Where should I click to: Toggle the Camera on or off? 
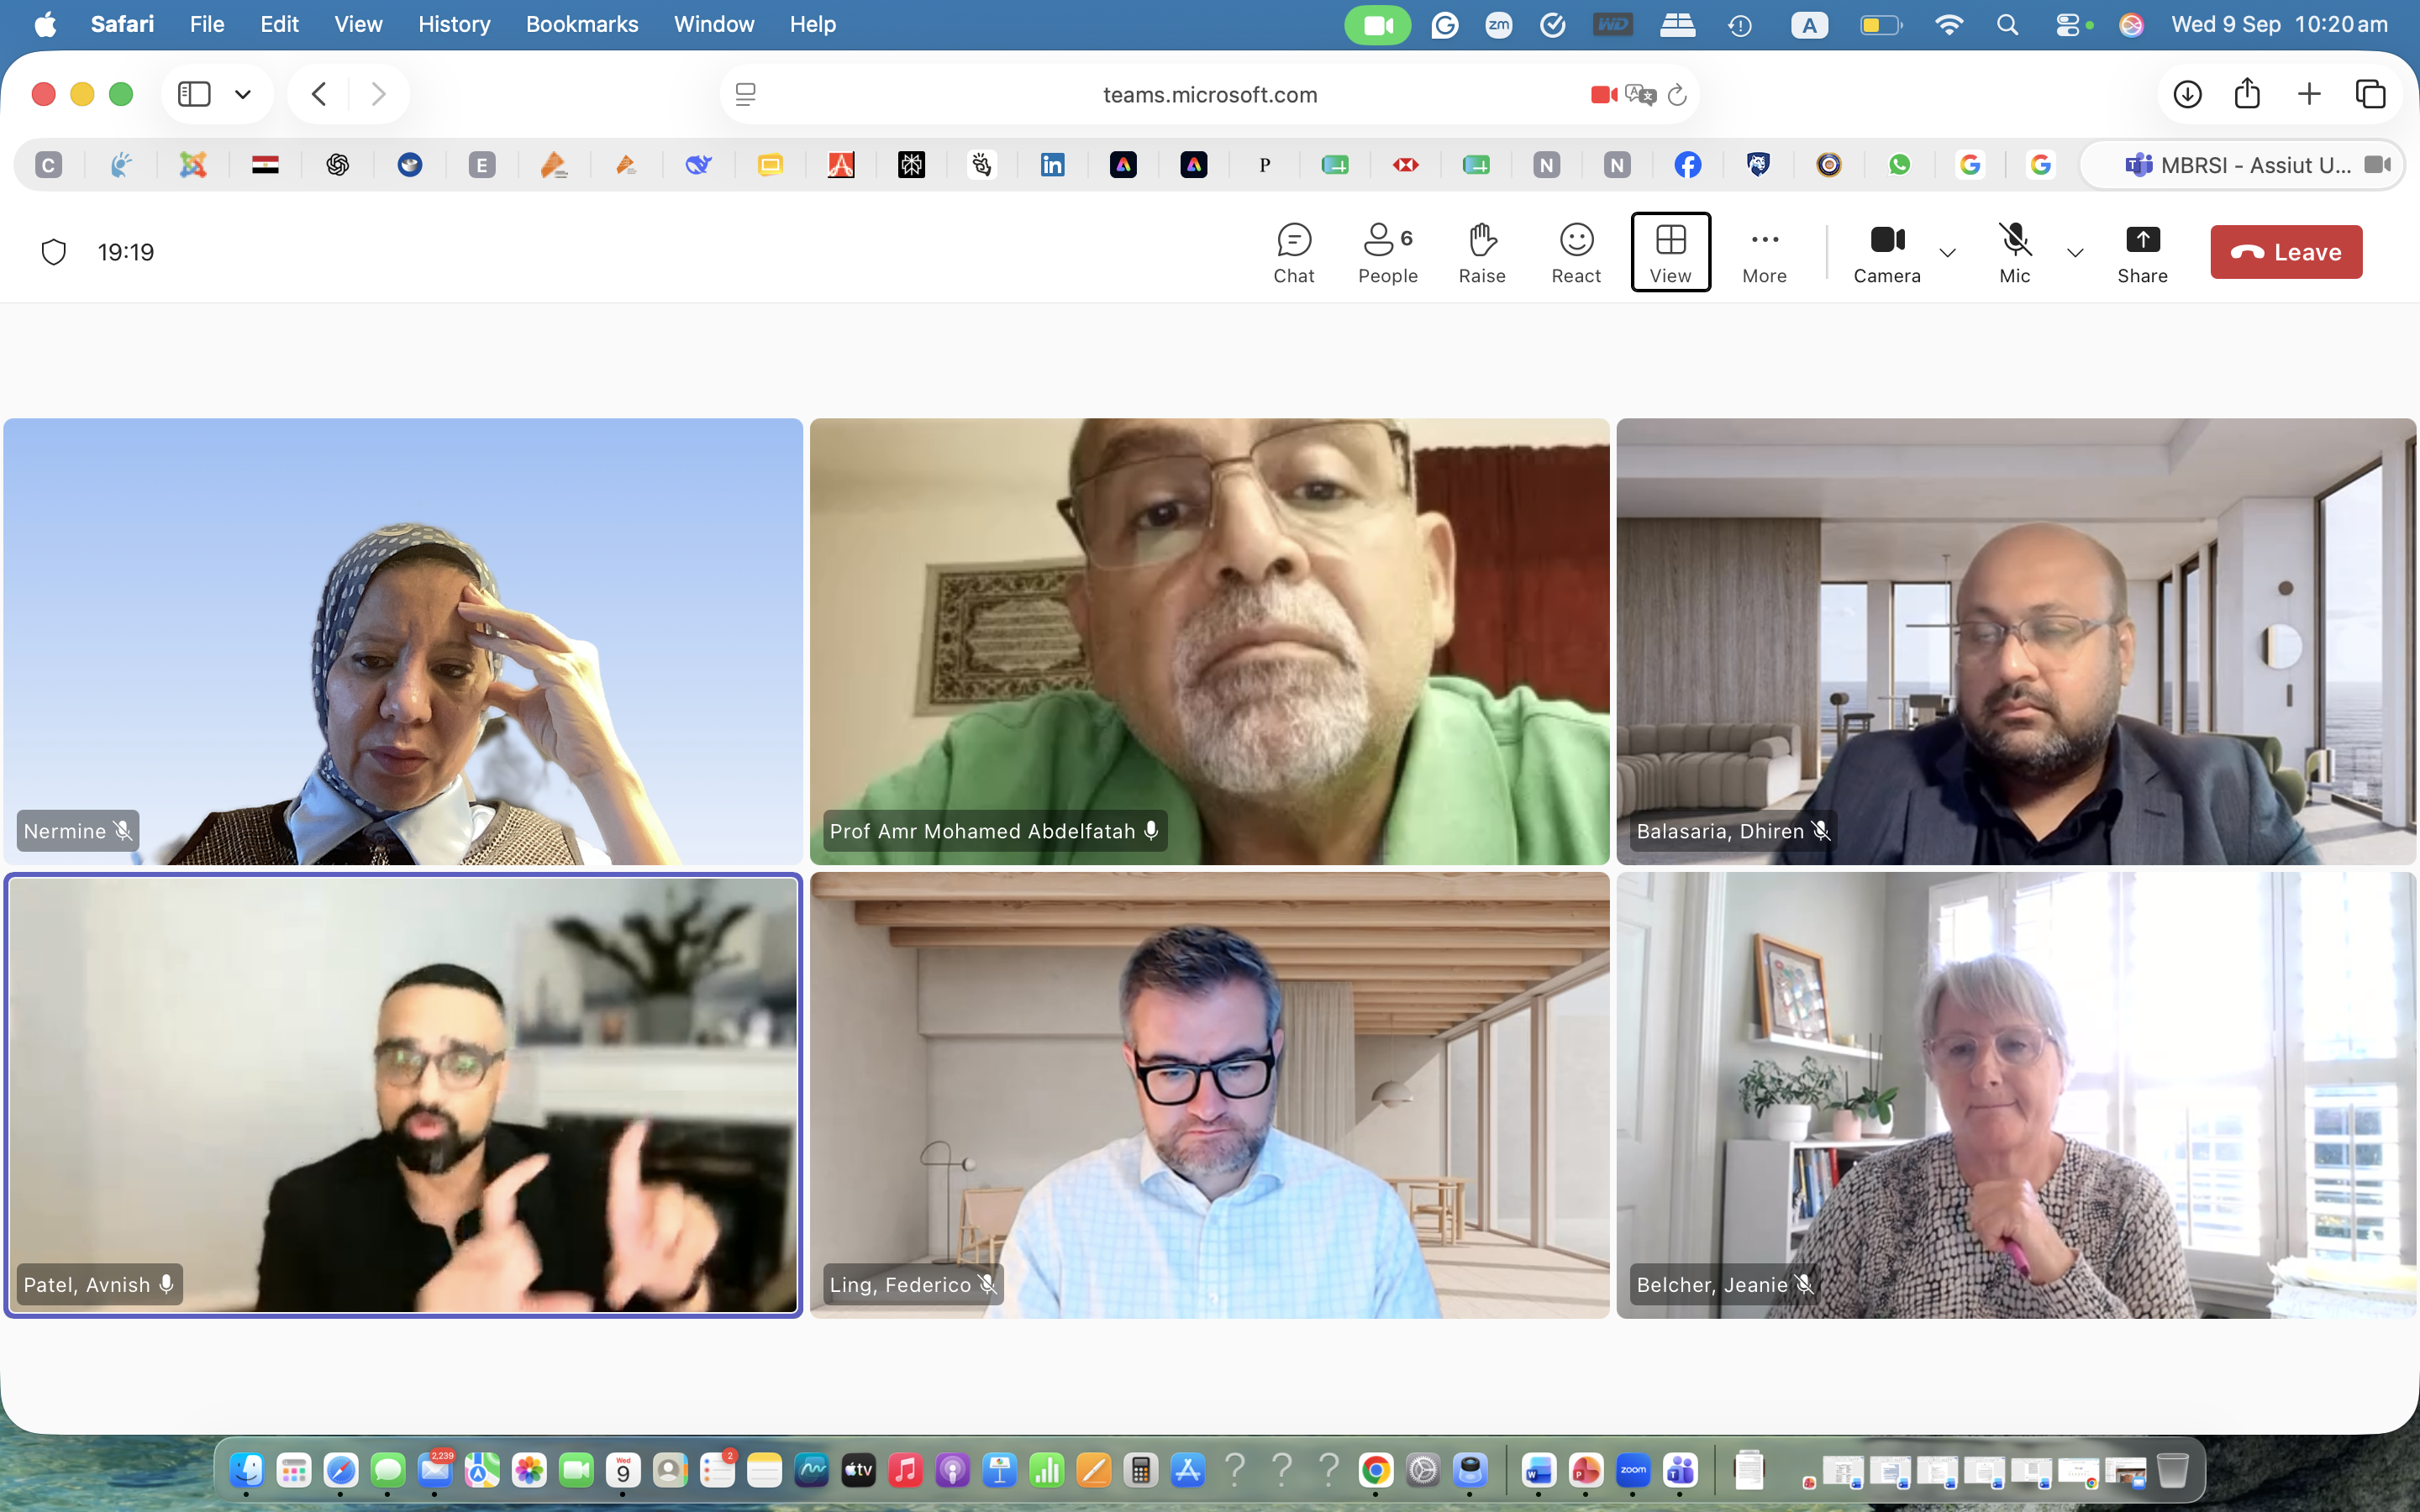(1887, 253)
